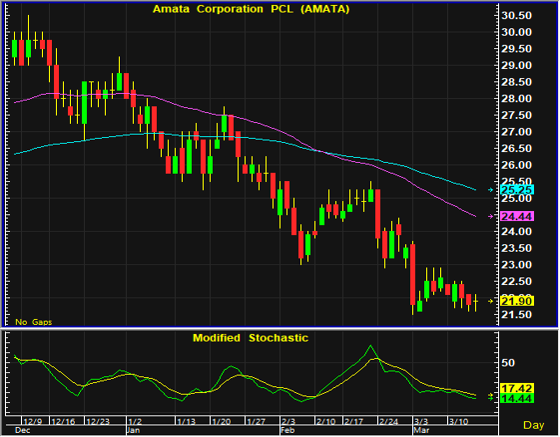This screenshot has height=437, width=560.
Task: Click the 28.50 price axis label
Action: 516,82
